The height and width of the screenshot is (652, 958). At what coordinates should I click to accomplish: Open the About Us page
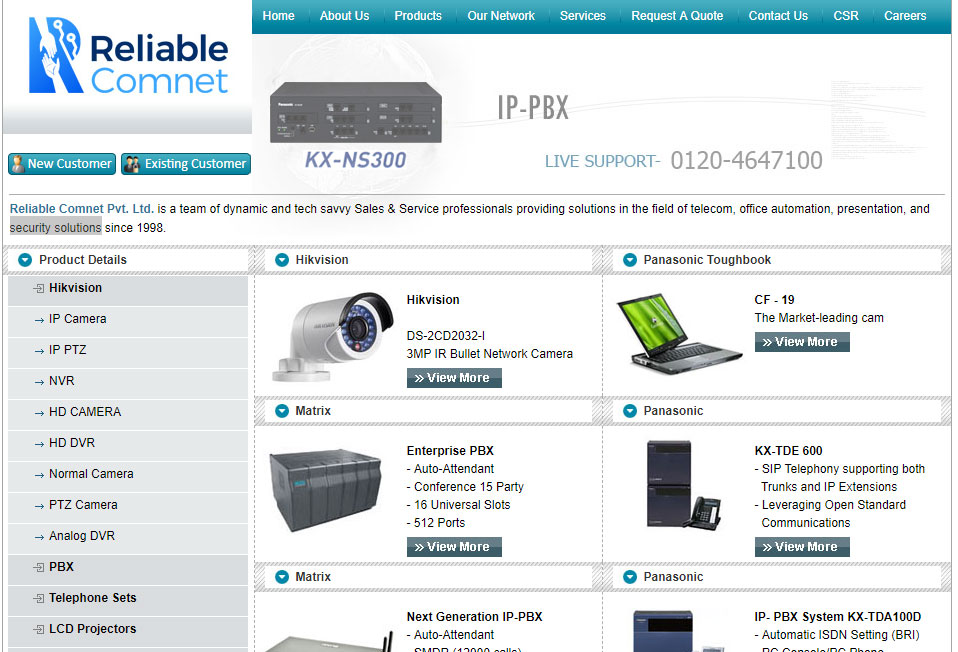tap(345, 16)
